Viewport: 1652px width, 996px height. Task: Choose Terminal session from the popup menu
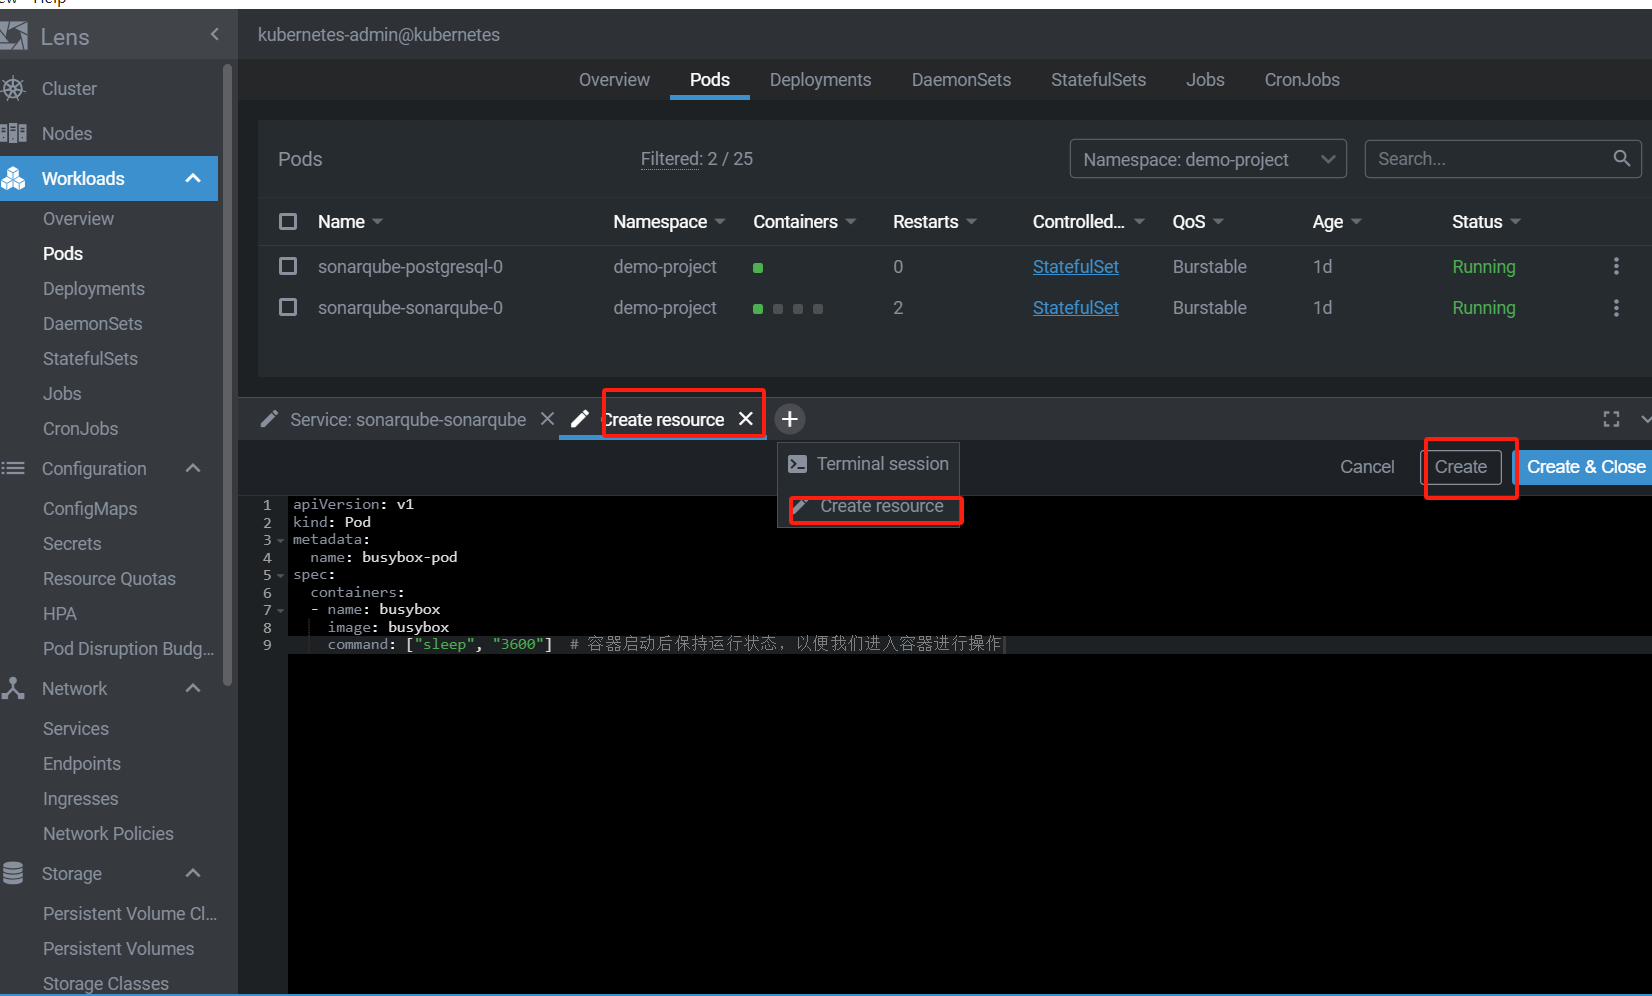point(869,464)
